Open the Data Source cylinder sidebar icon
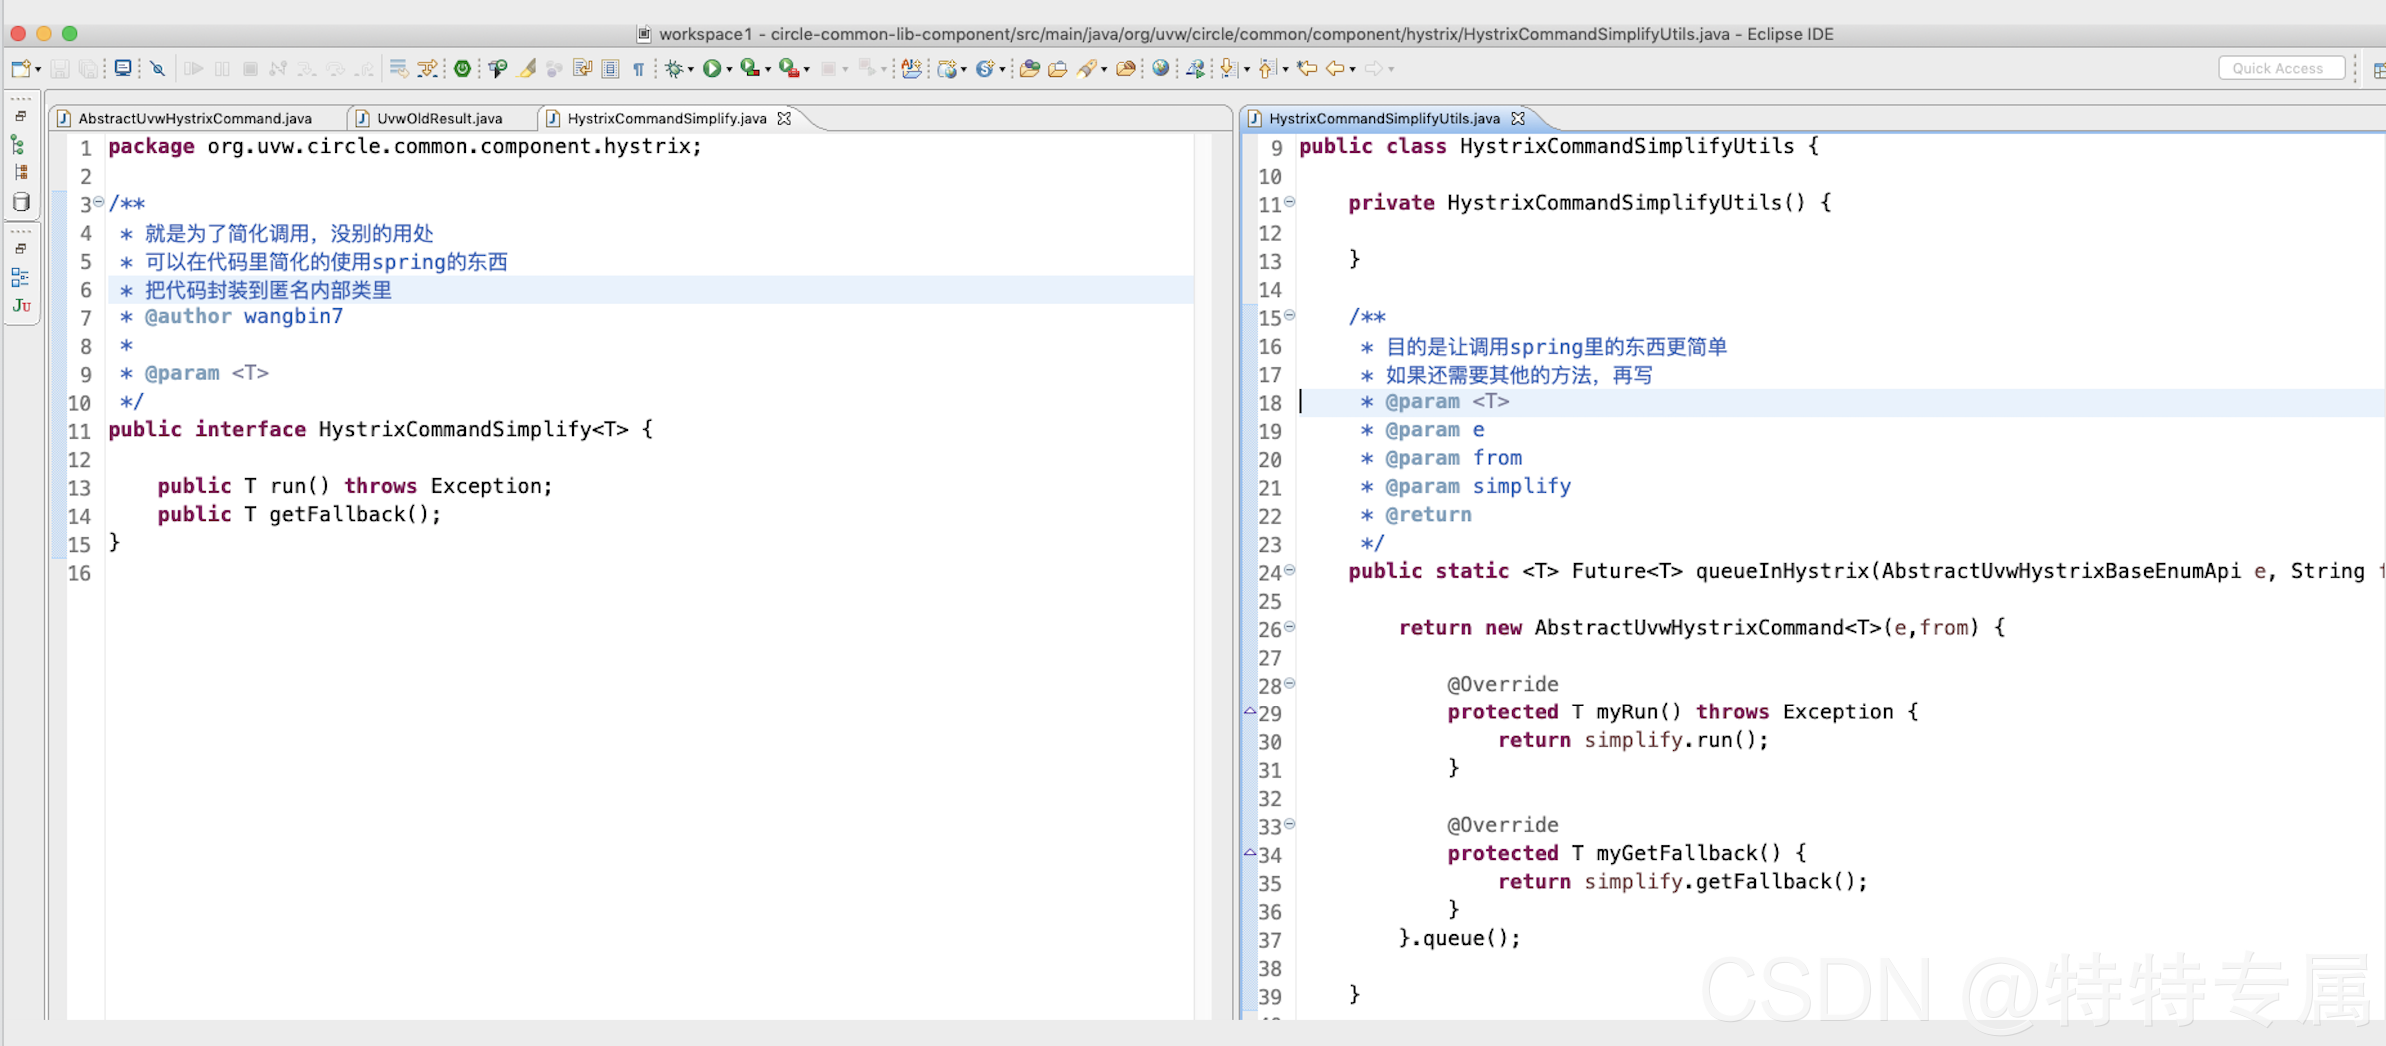The height and width of the screenshot is (1046, 2386). [x=21, y=202]
